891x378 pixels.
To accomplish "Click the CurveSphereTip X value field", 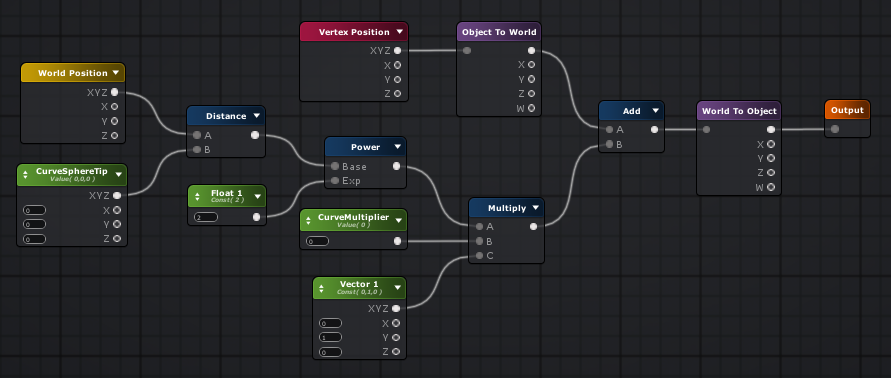I will (34, 210).
